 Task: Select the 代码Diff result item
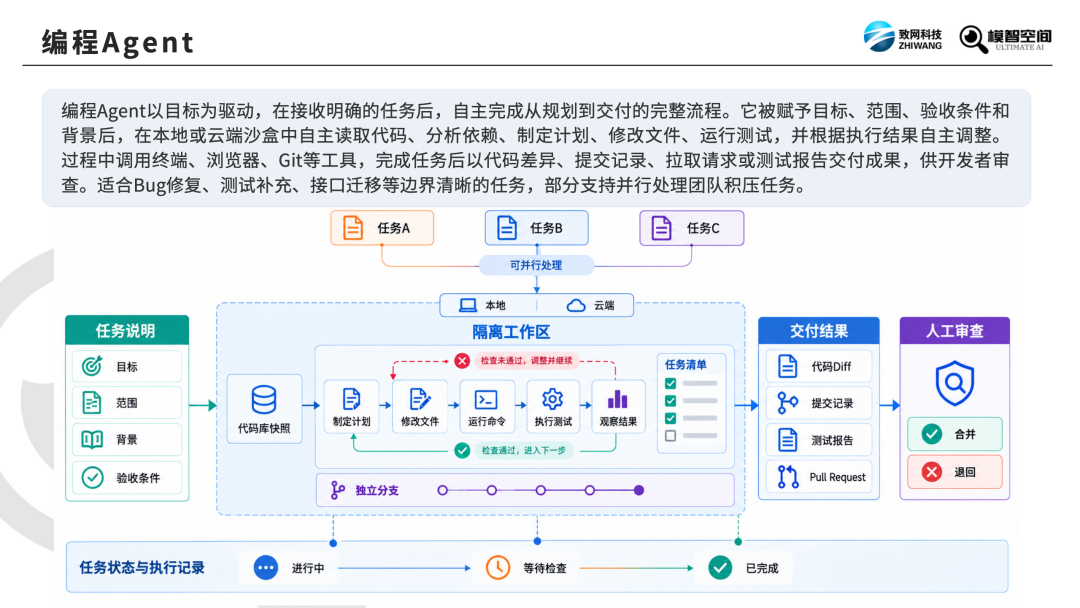click(x=819, y=366)
